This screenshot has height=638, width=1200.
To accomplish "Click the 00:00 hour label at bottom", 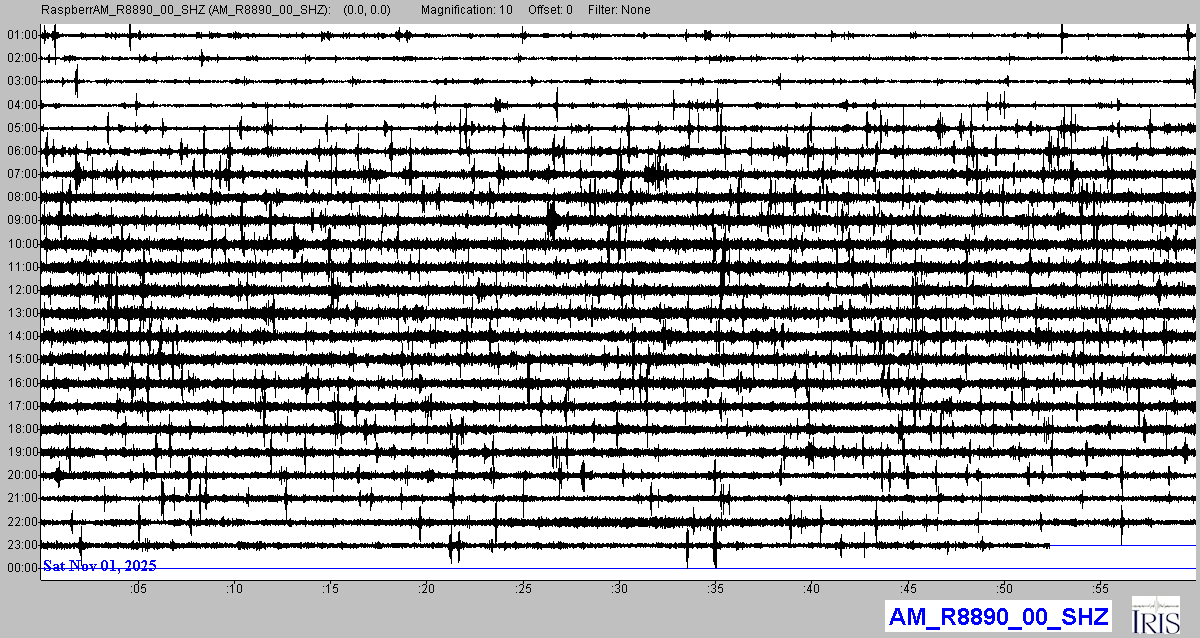I will [x=21, y=568].
